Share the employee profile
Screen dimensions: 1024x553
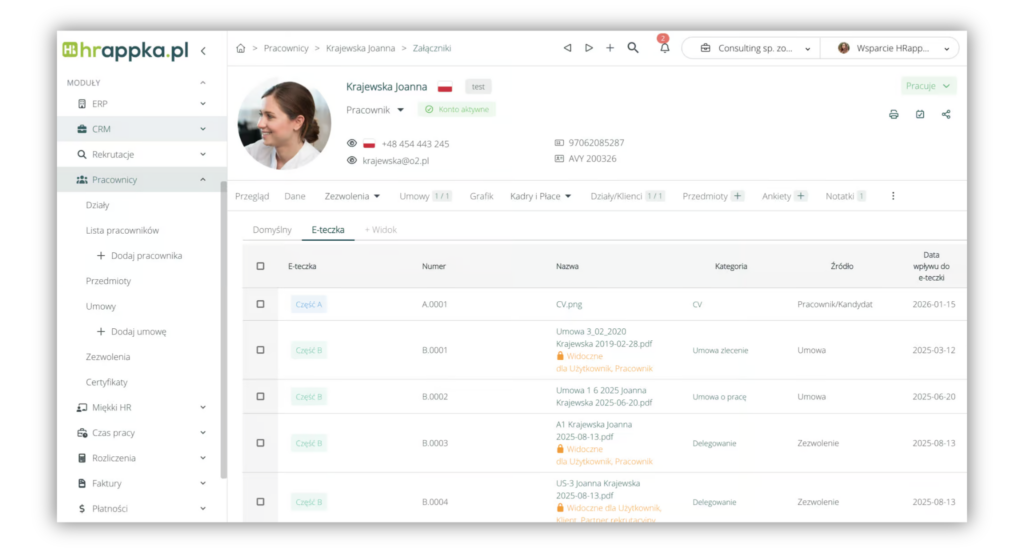(946, 114)
